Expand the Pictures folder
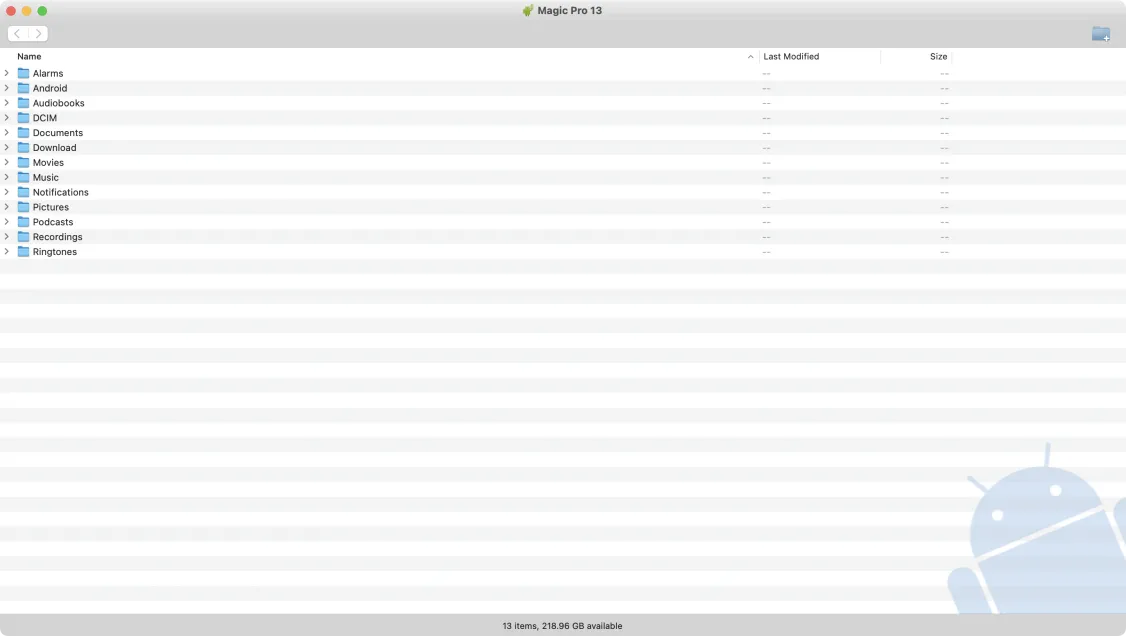 [x=6, y=207]
